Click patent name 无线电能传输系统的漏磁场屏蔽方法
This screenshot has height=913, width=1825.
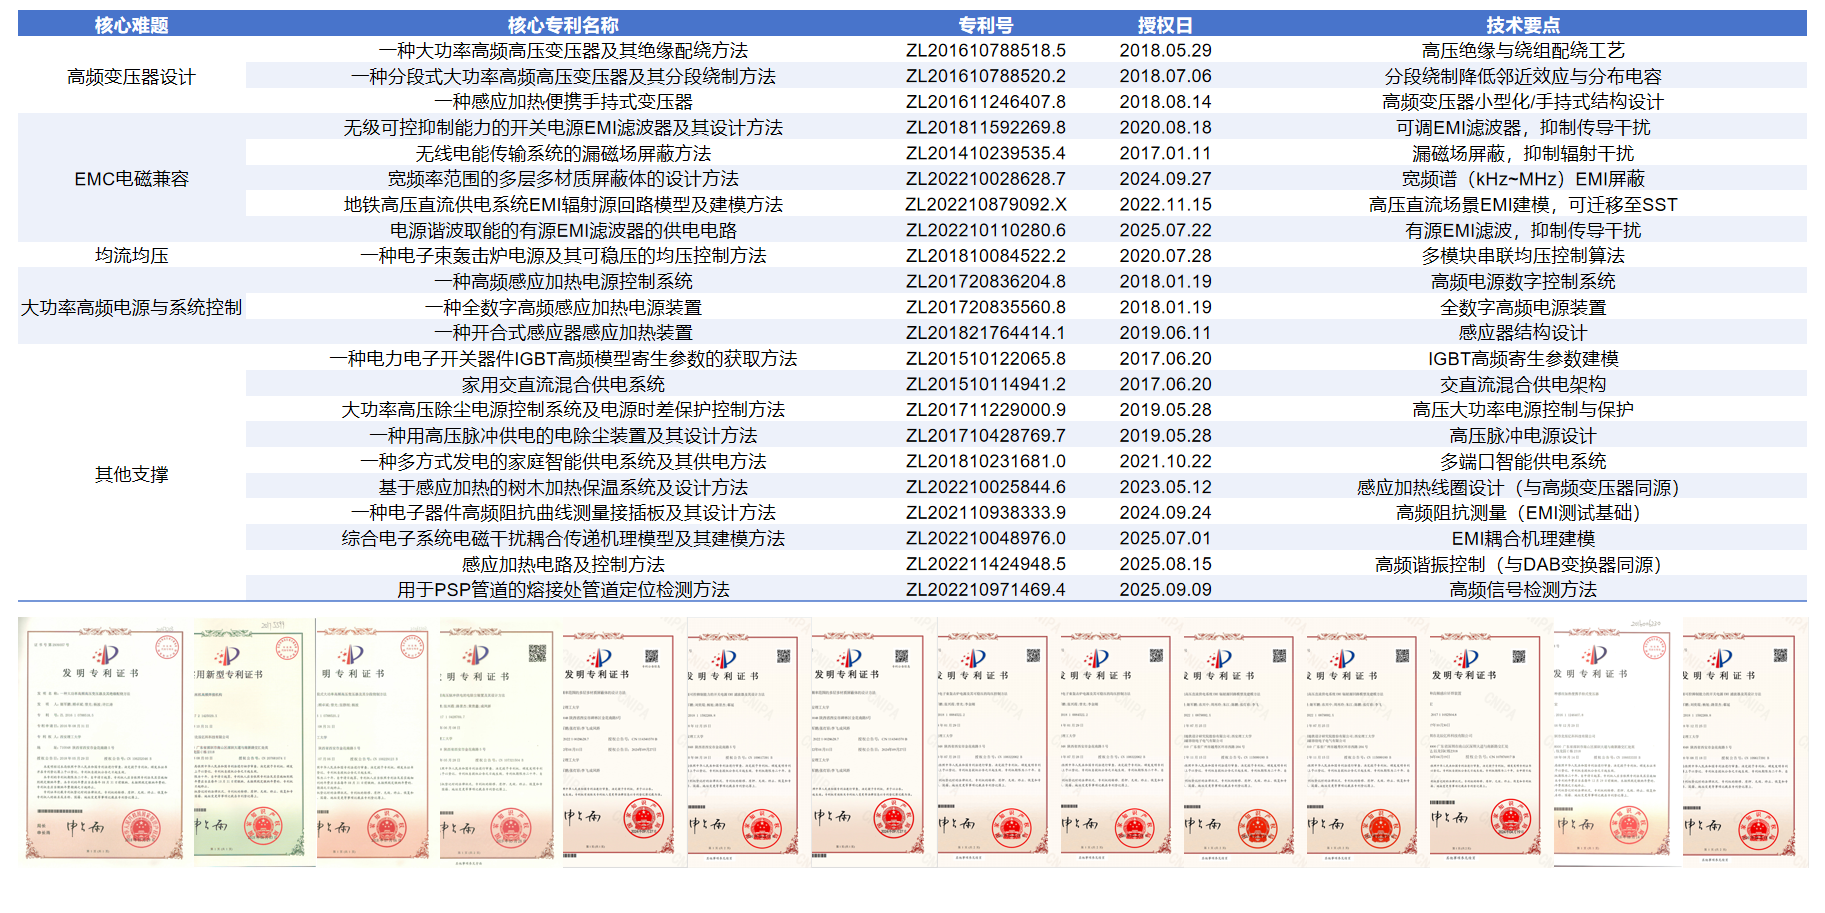(563, 154)
